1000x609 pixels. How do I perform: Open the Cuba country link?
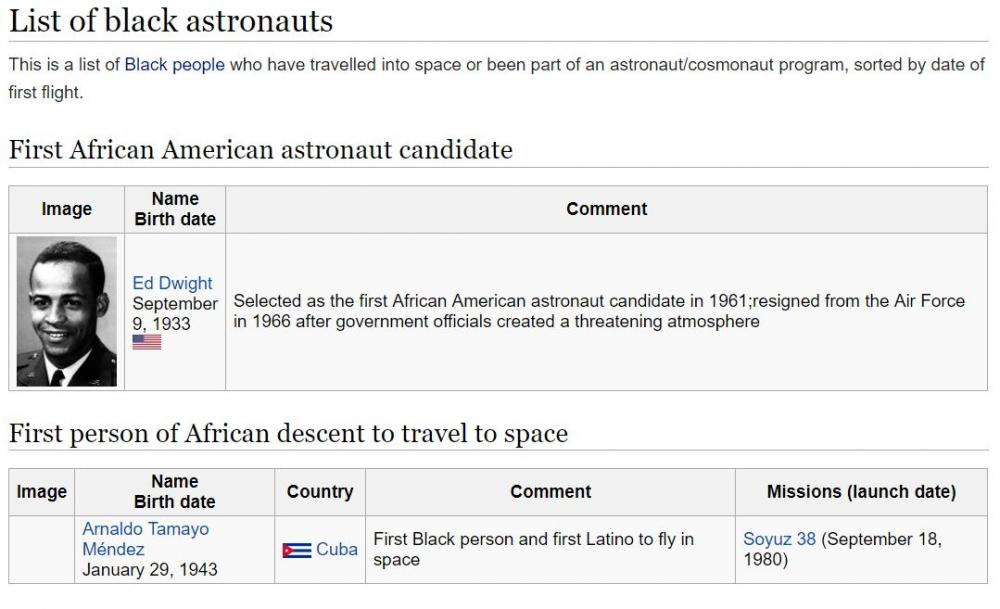point(337,550)
